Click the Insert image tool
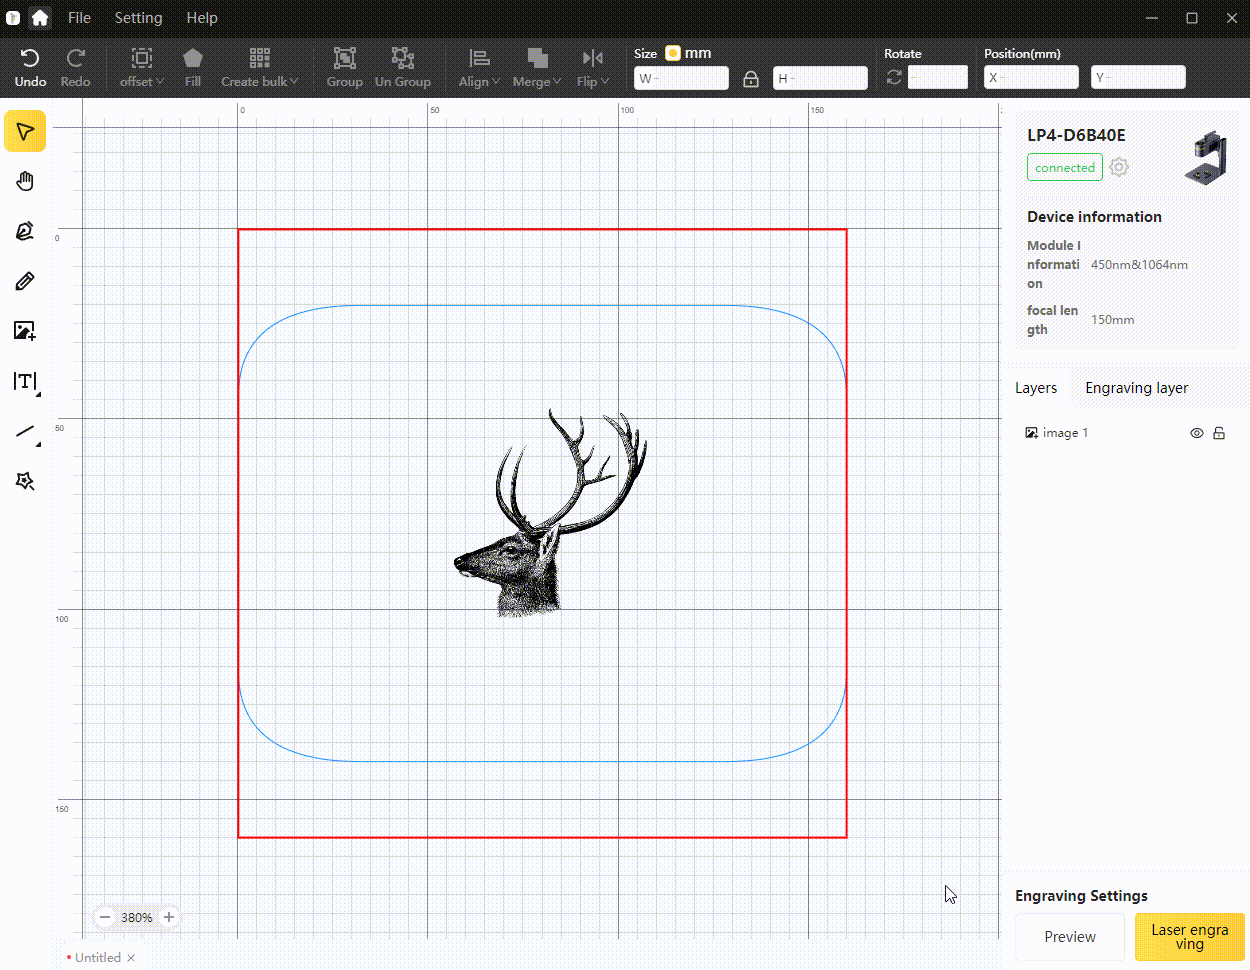1250x970 pixels. click(25, 331)
